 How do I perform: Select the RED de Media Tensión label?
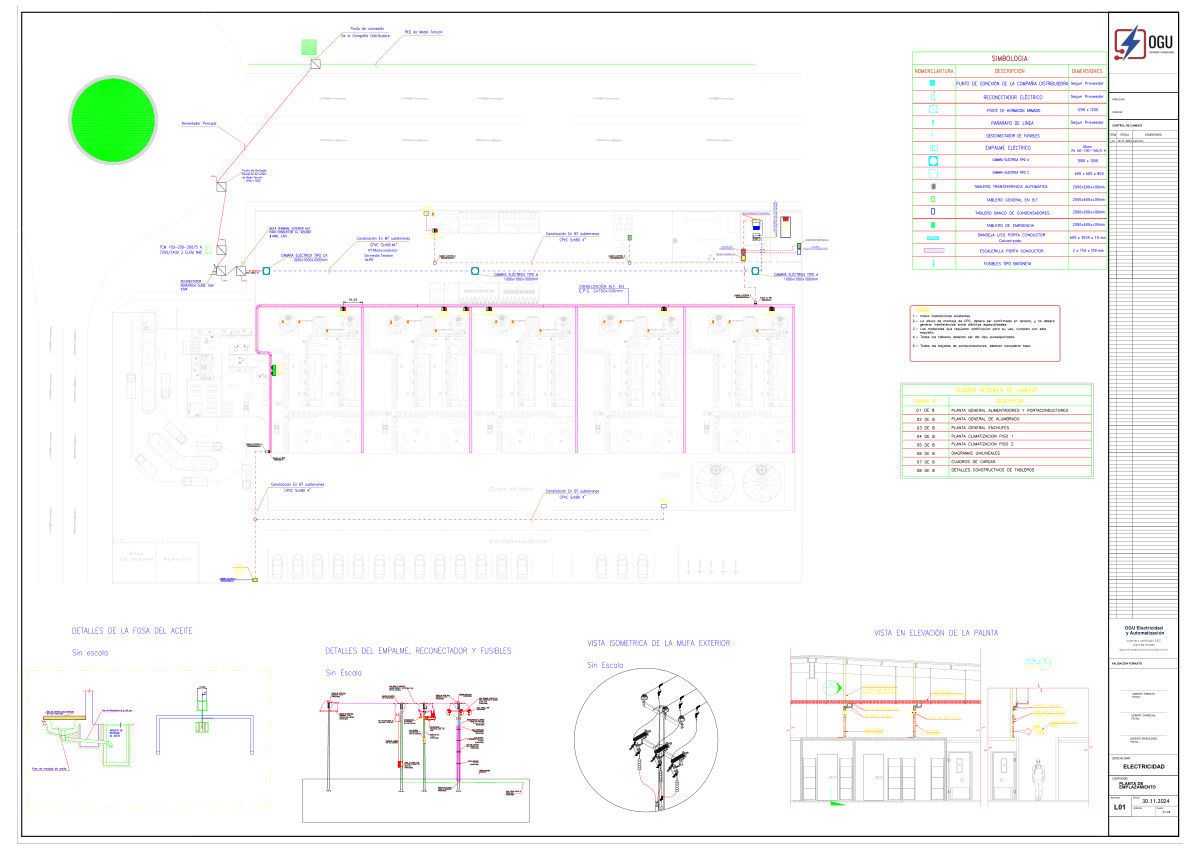[x=423, y=32]
